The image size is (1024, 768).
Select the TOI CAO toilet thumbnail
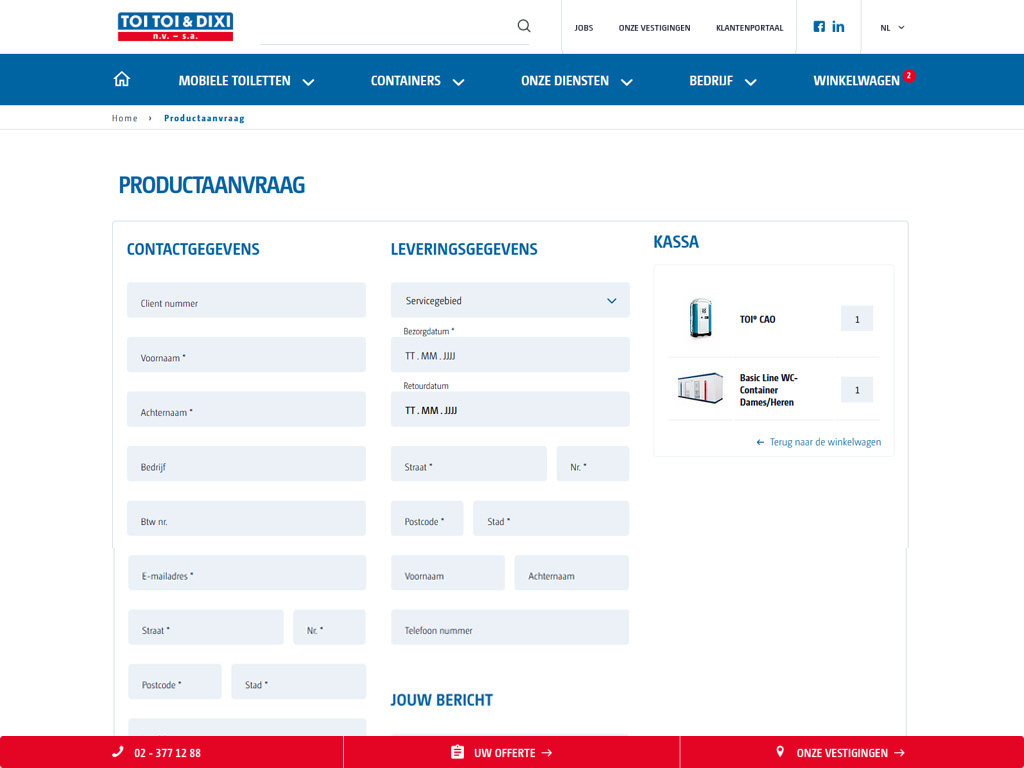(702, 319)
